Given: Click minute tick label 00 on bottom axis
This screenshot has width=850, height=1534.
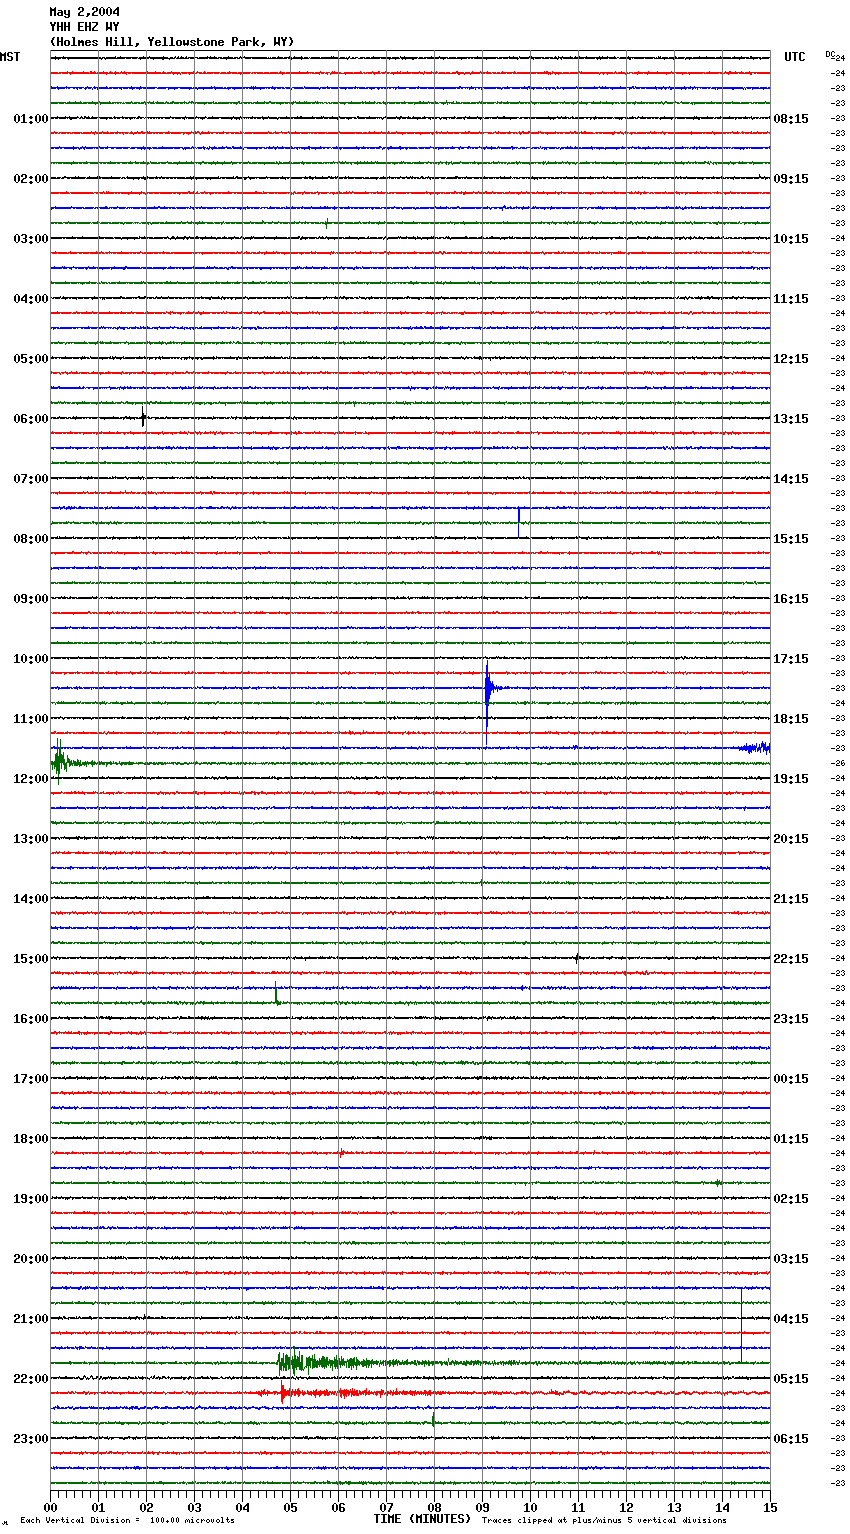Looking at the screenshot, I should [x=50, y=1507].
